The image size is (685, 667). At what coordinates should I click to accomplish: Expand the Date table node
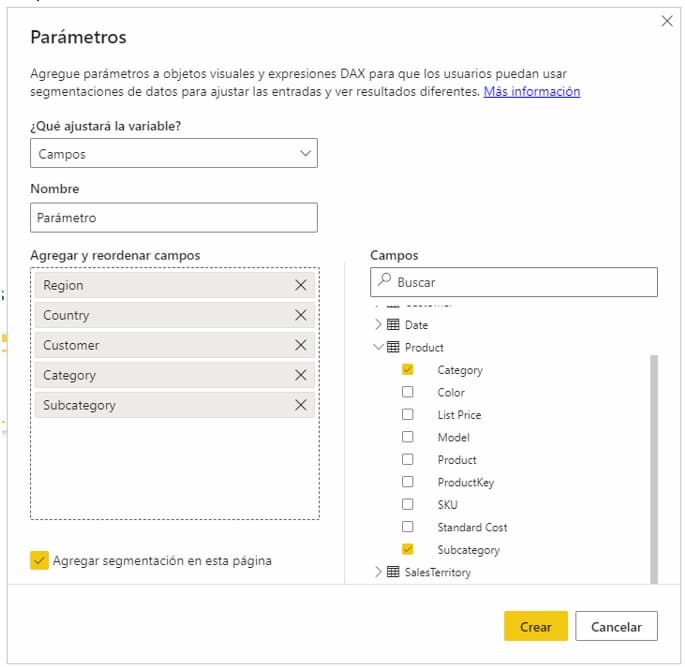tap(378, 325)
